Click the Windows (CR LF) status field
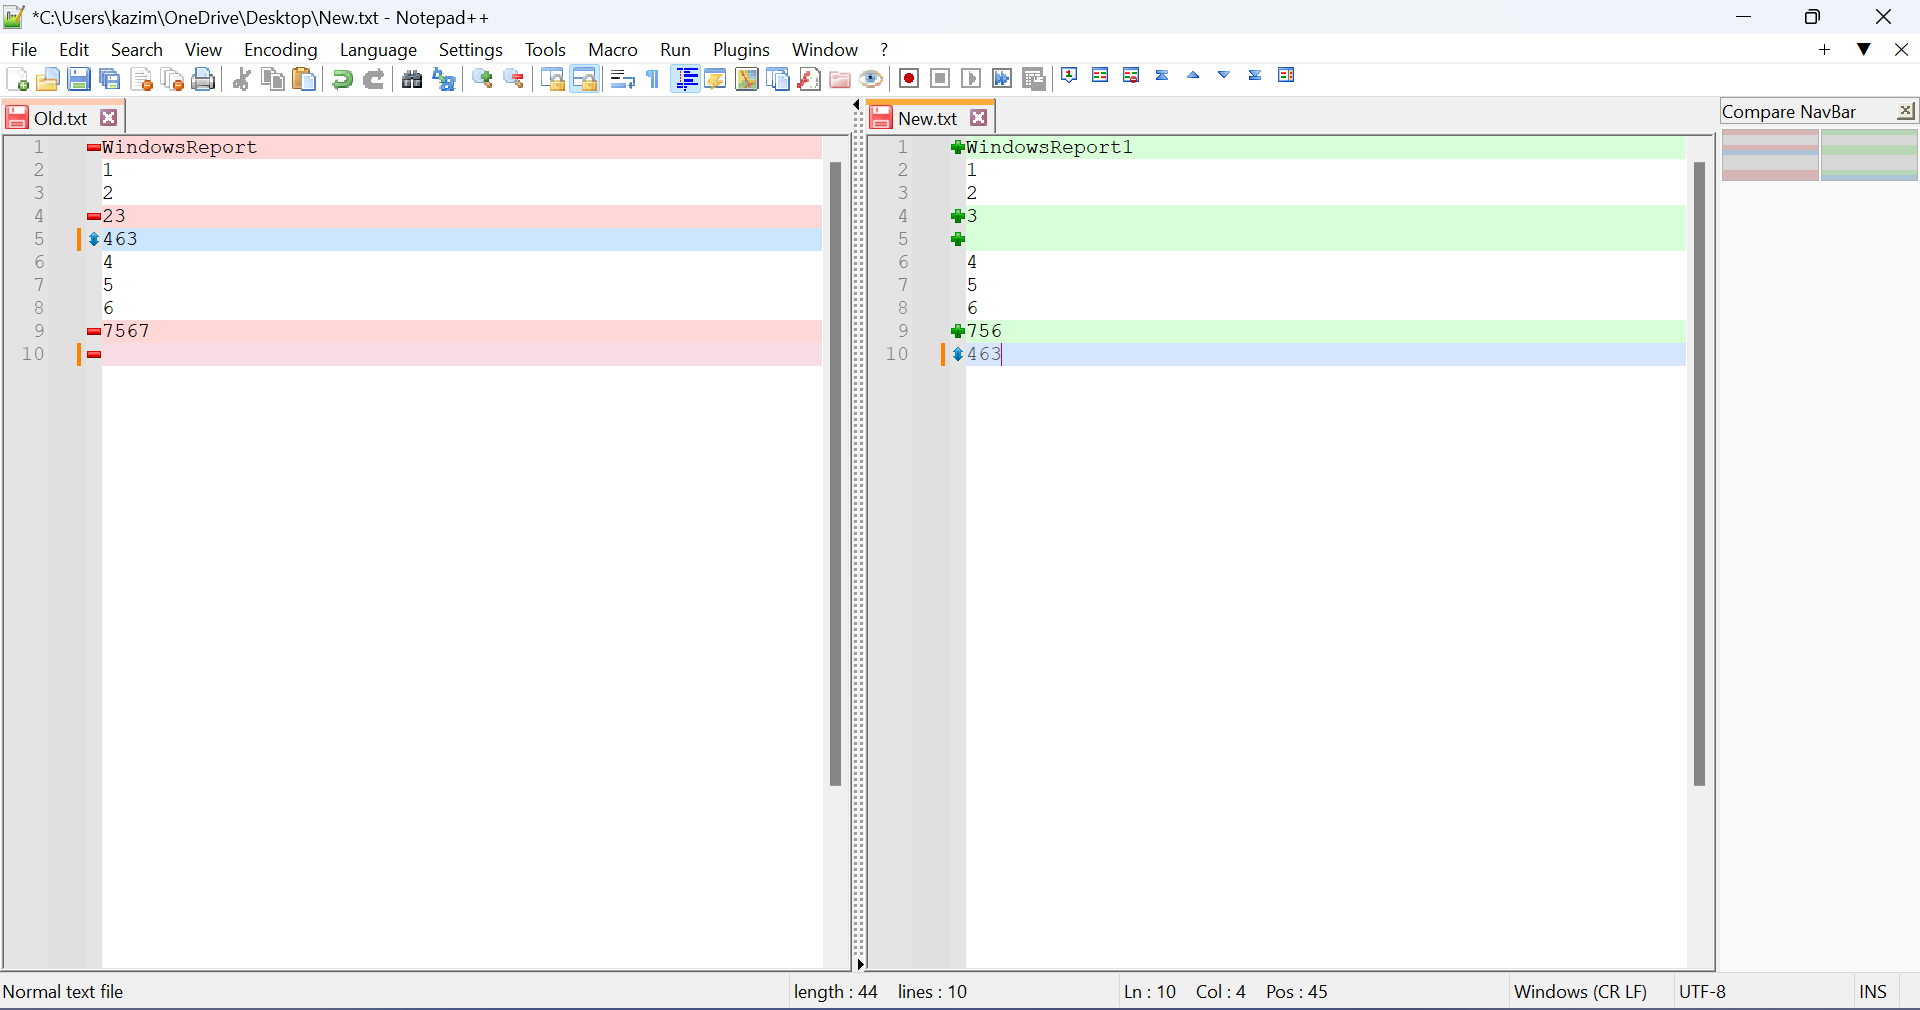The width and height of the screenshot is (1920, 1010). [x=1580, y=992]
